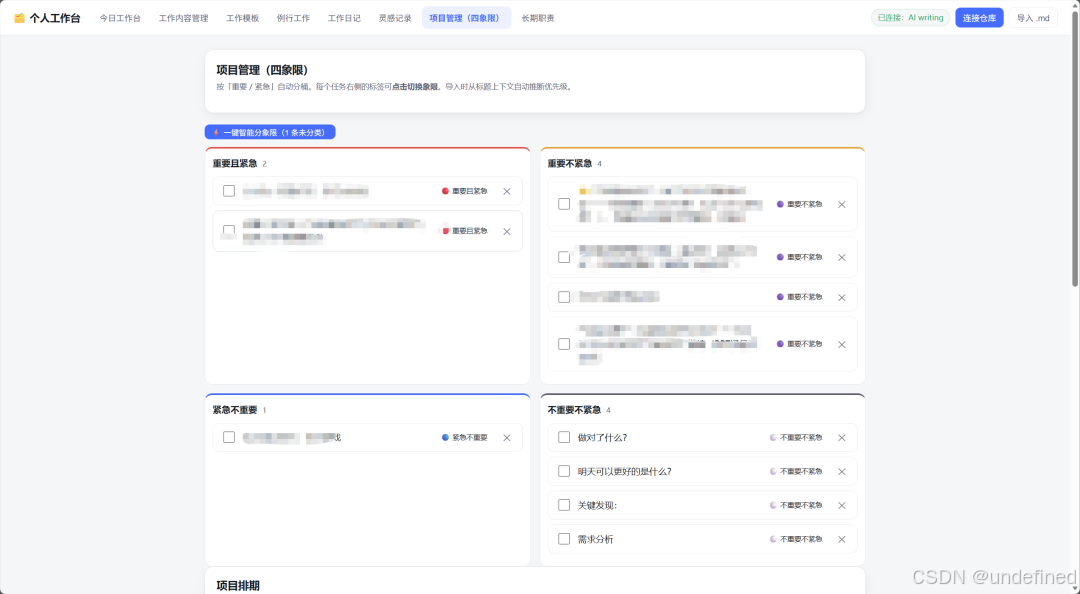This screenshot has width=1080, height=594.
Task: Click the 重要且紧急 quadrant heading
Action: (x=235, y=163)
